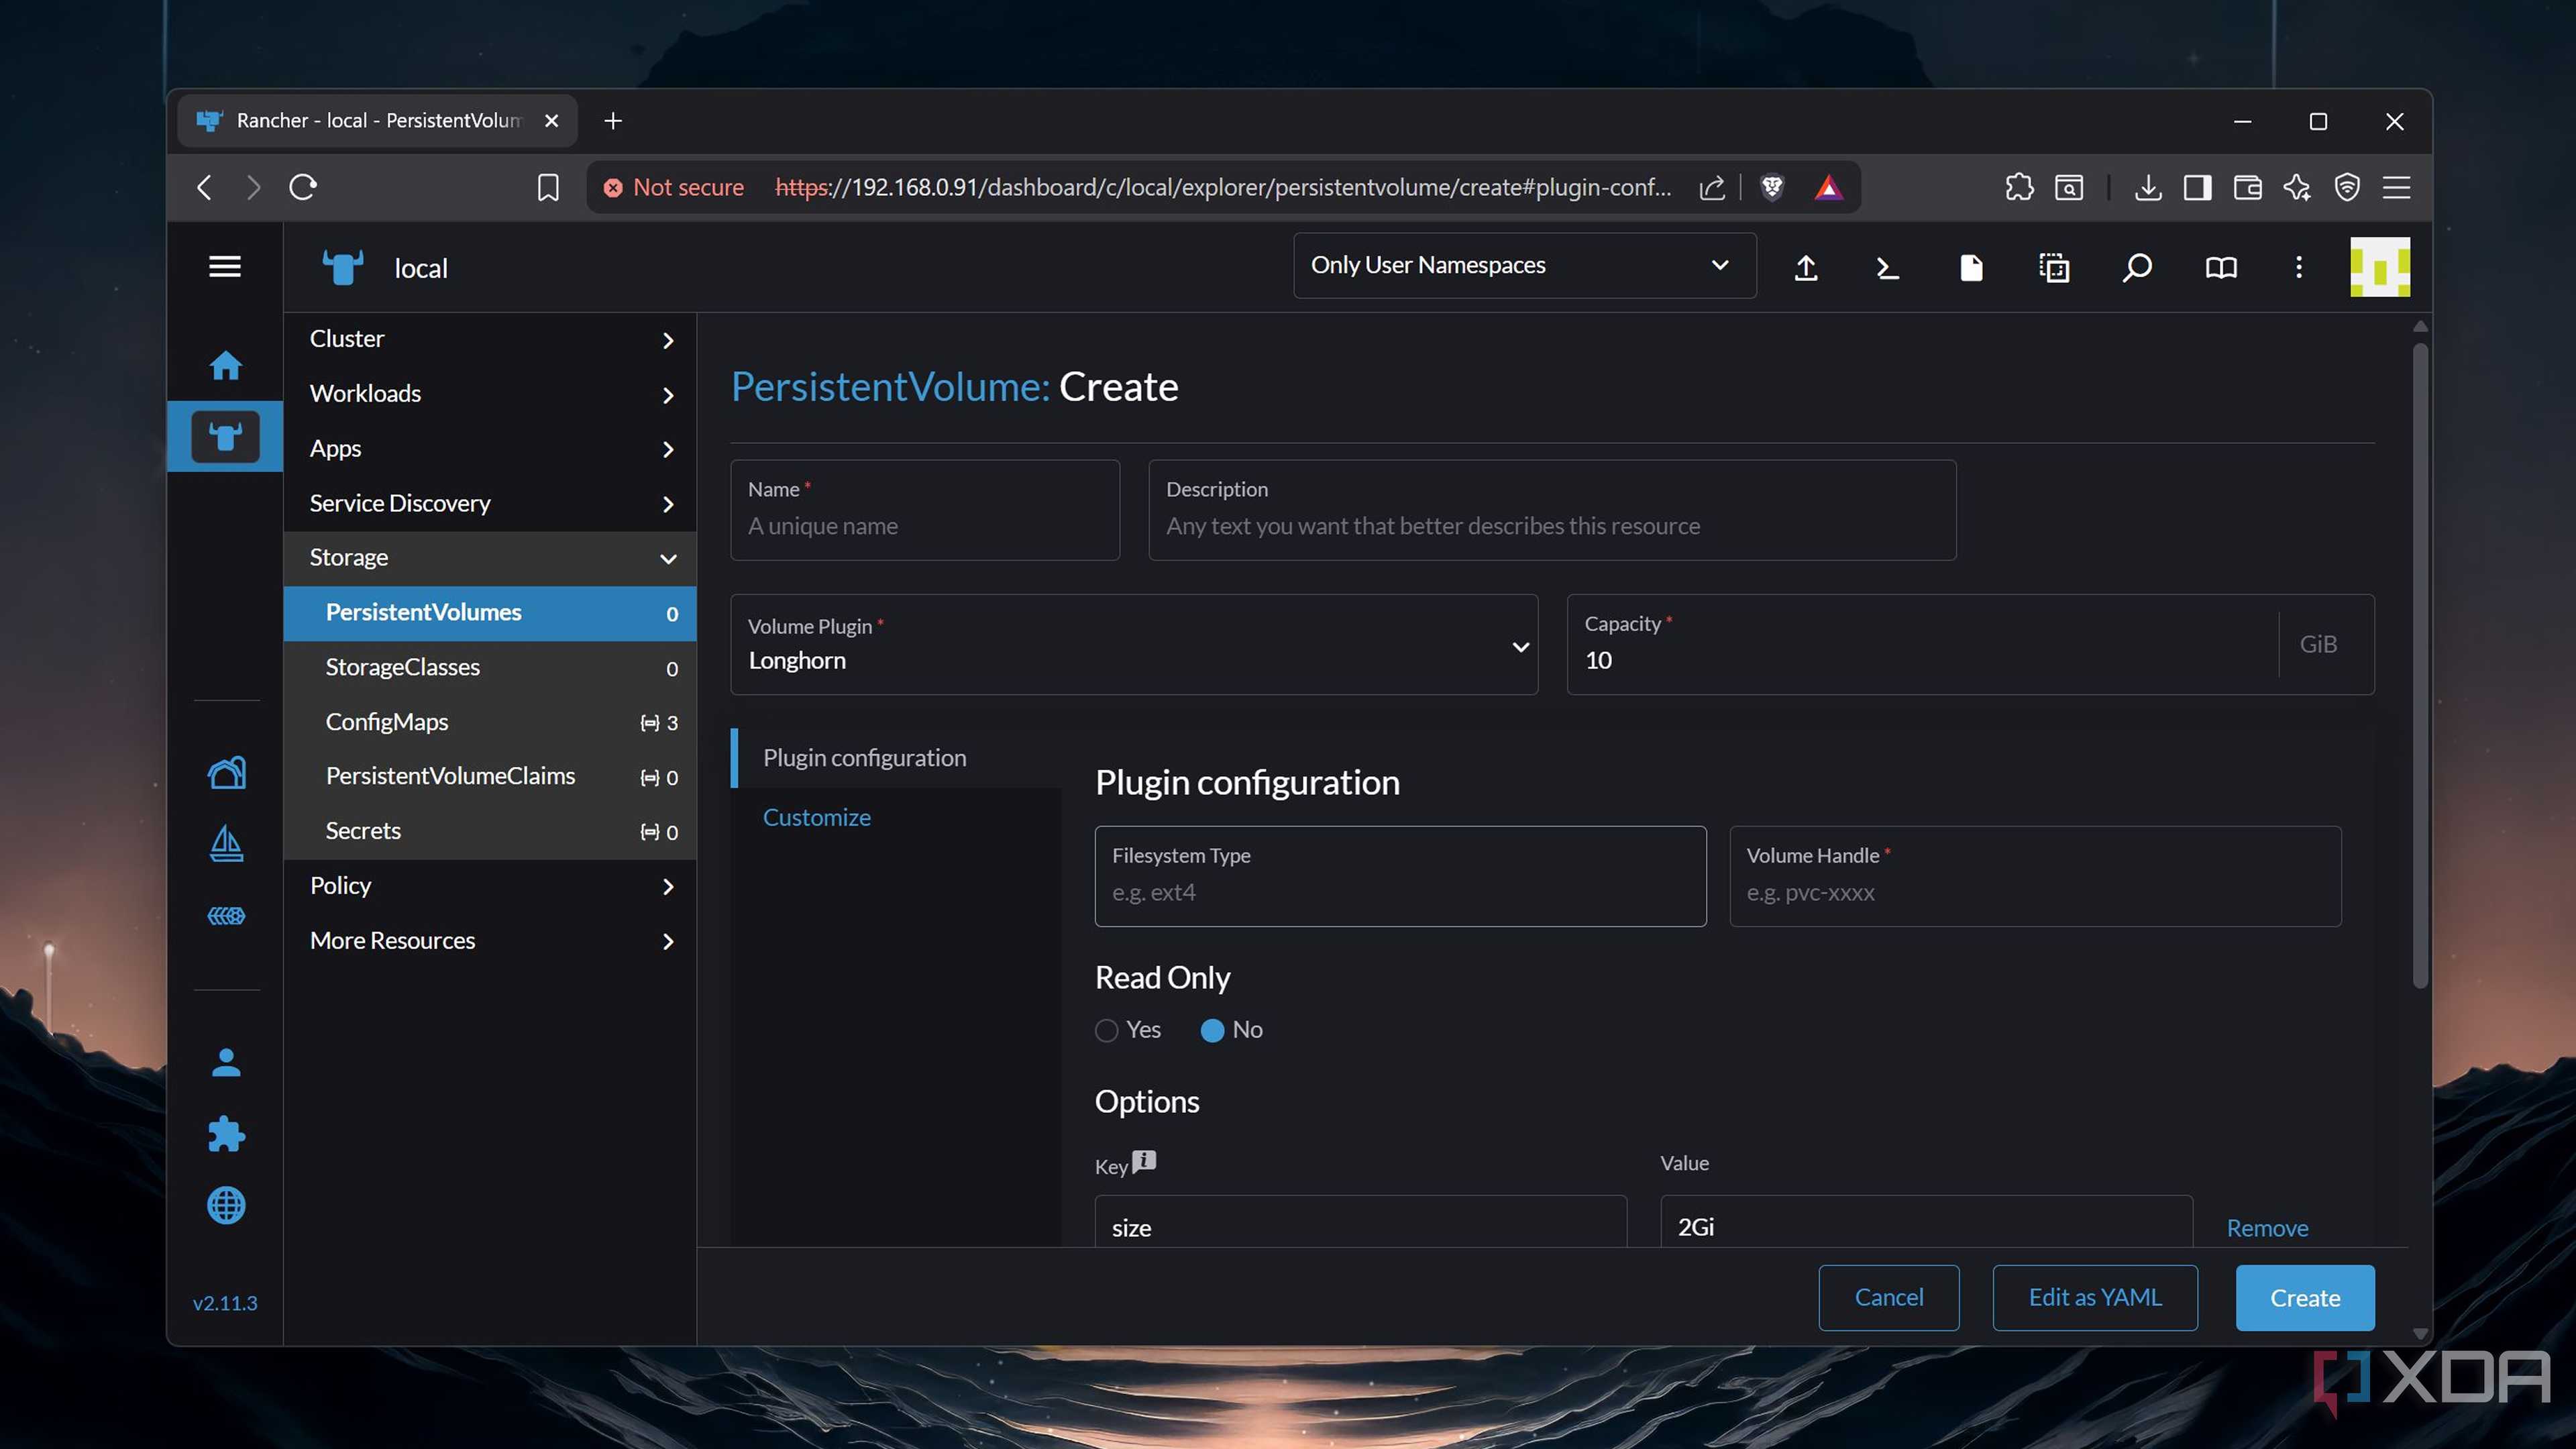Viewport: 2576px width, 1449px height.
Task: Open the three-dot more options menu
Action: click(2299, 267)
